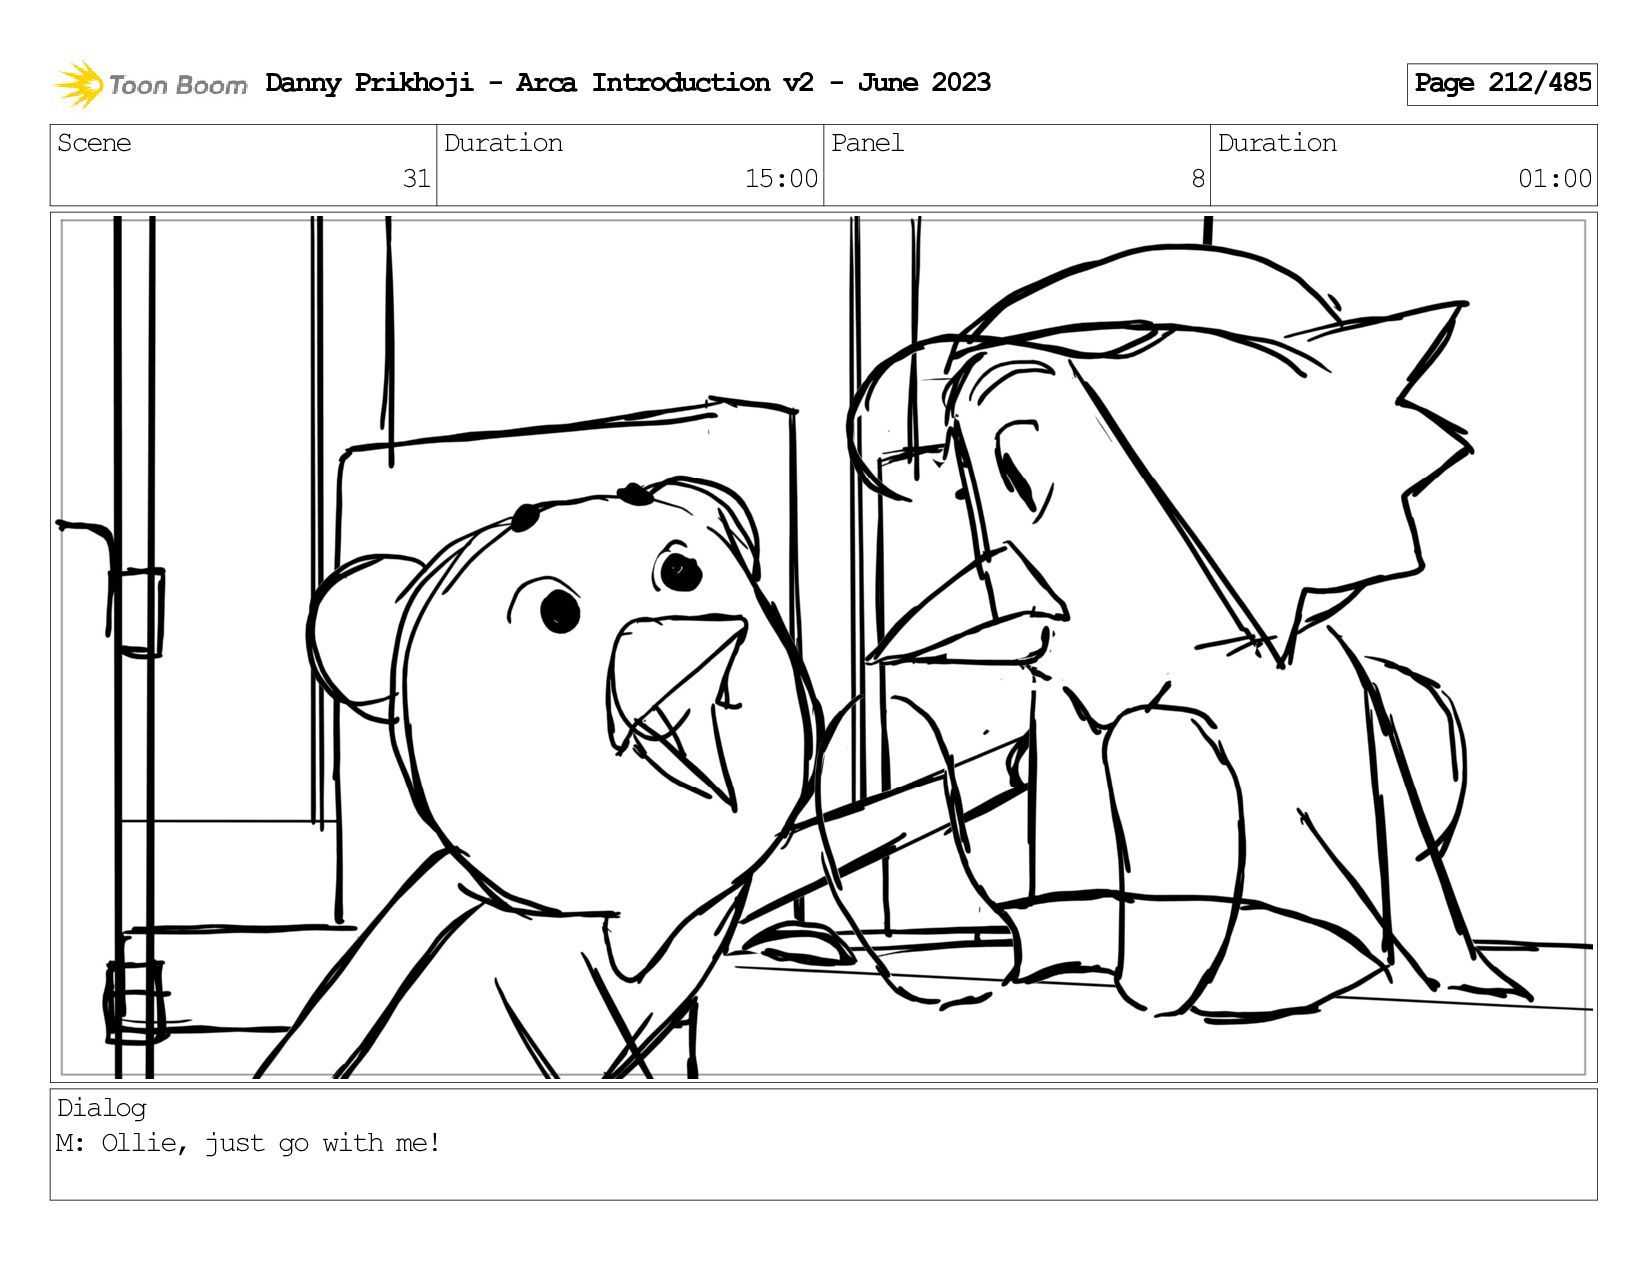This screenshot has width=1650, height=1275.
Task: Click the 'Panel' label
Action: point(867,143)
